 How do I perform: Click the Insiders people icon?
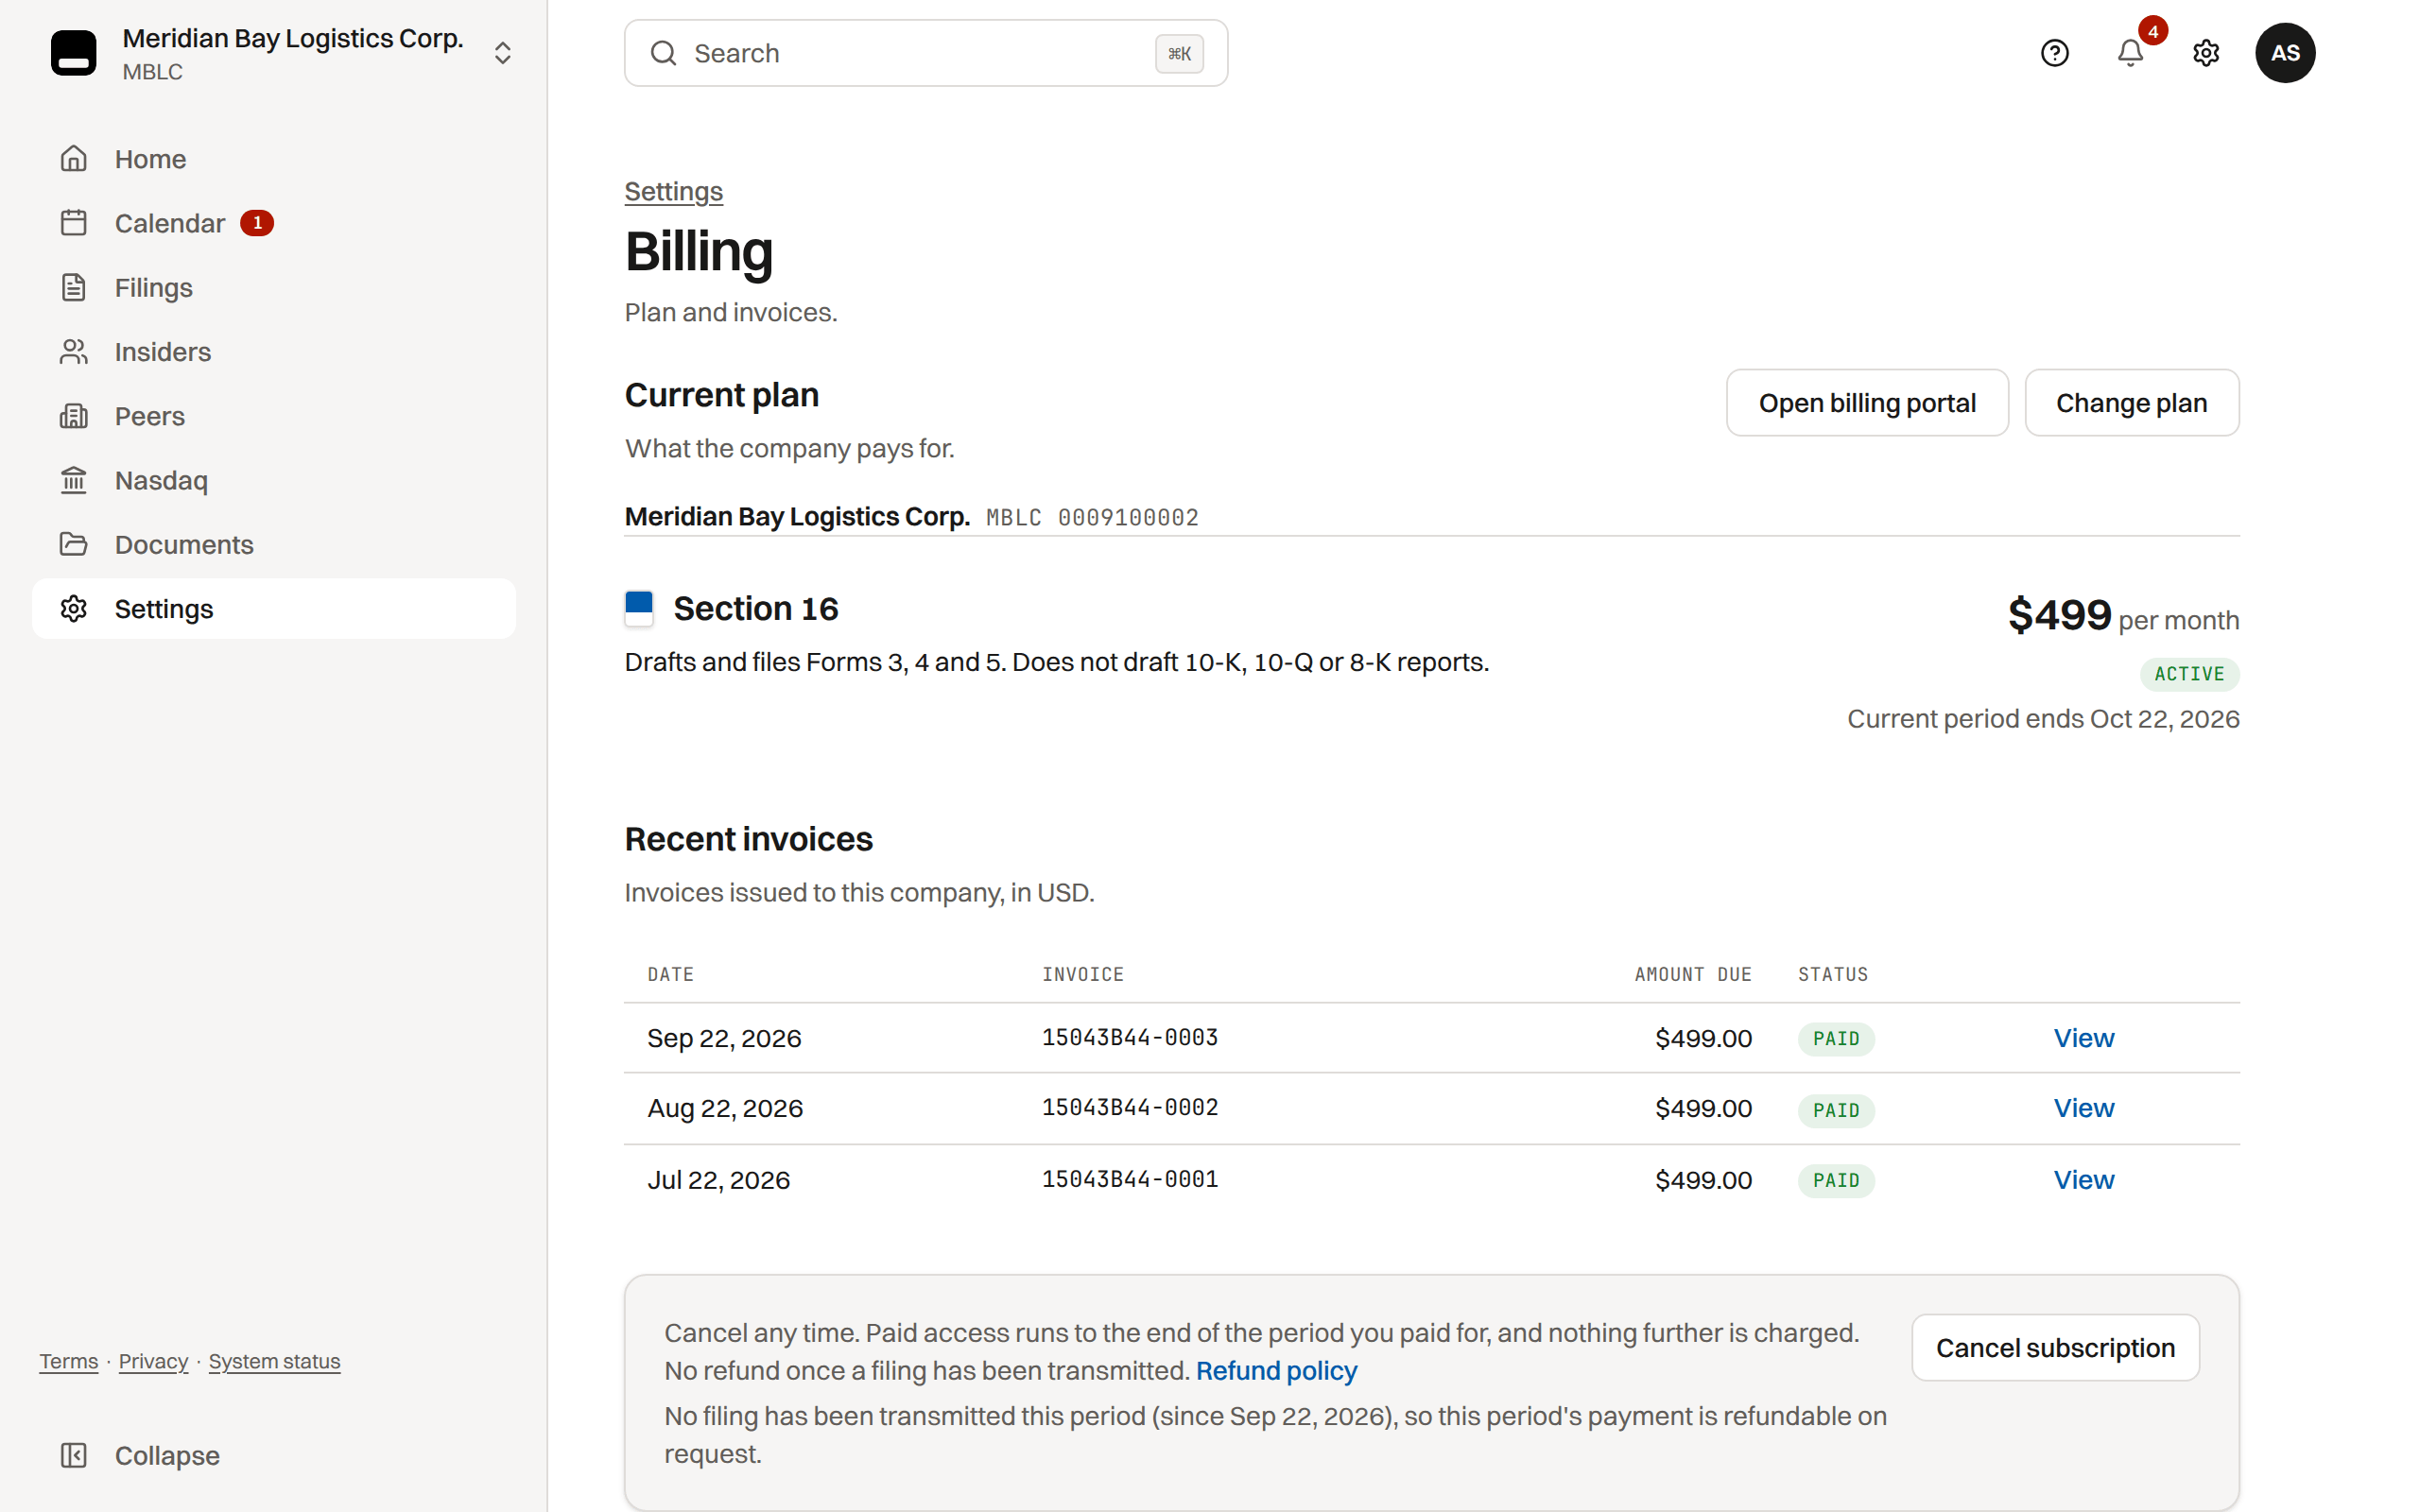(x=74, y=352)
